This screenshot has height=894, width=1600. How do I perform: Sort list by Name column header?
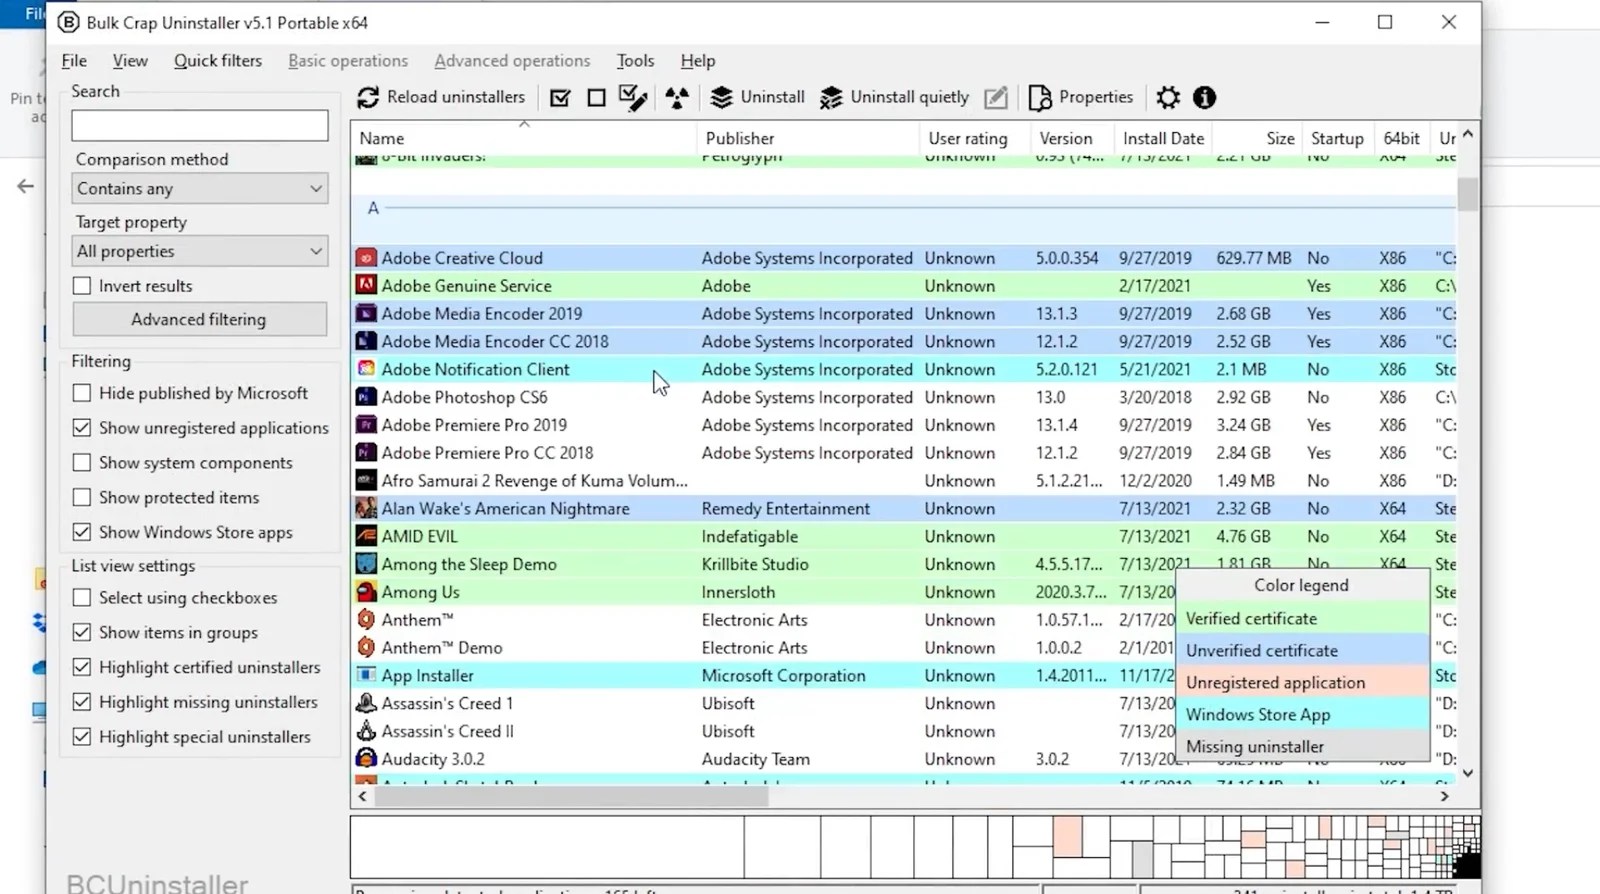click(523, 138)
